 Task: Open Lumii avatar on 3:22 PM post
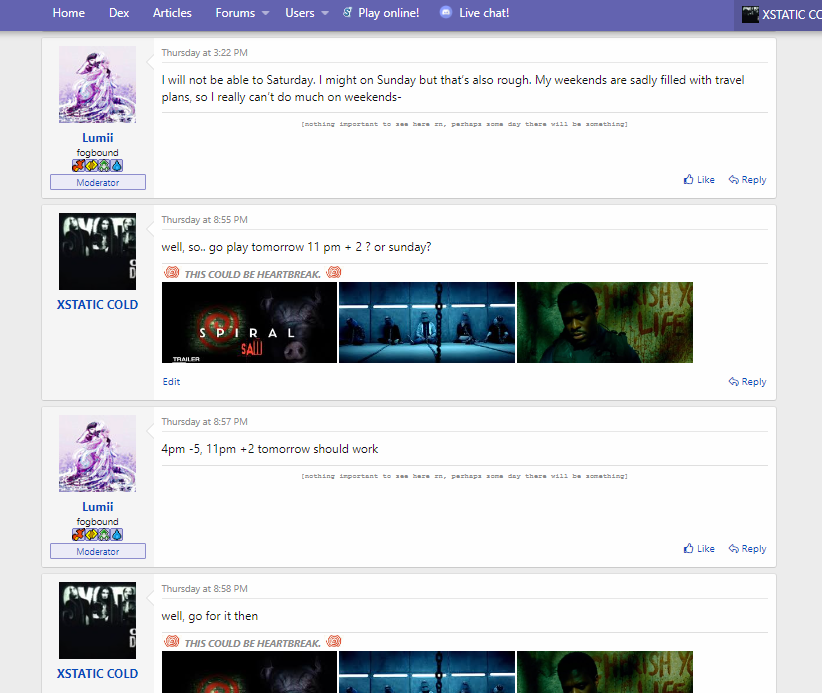point(98,84)
